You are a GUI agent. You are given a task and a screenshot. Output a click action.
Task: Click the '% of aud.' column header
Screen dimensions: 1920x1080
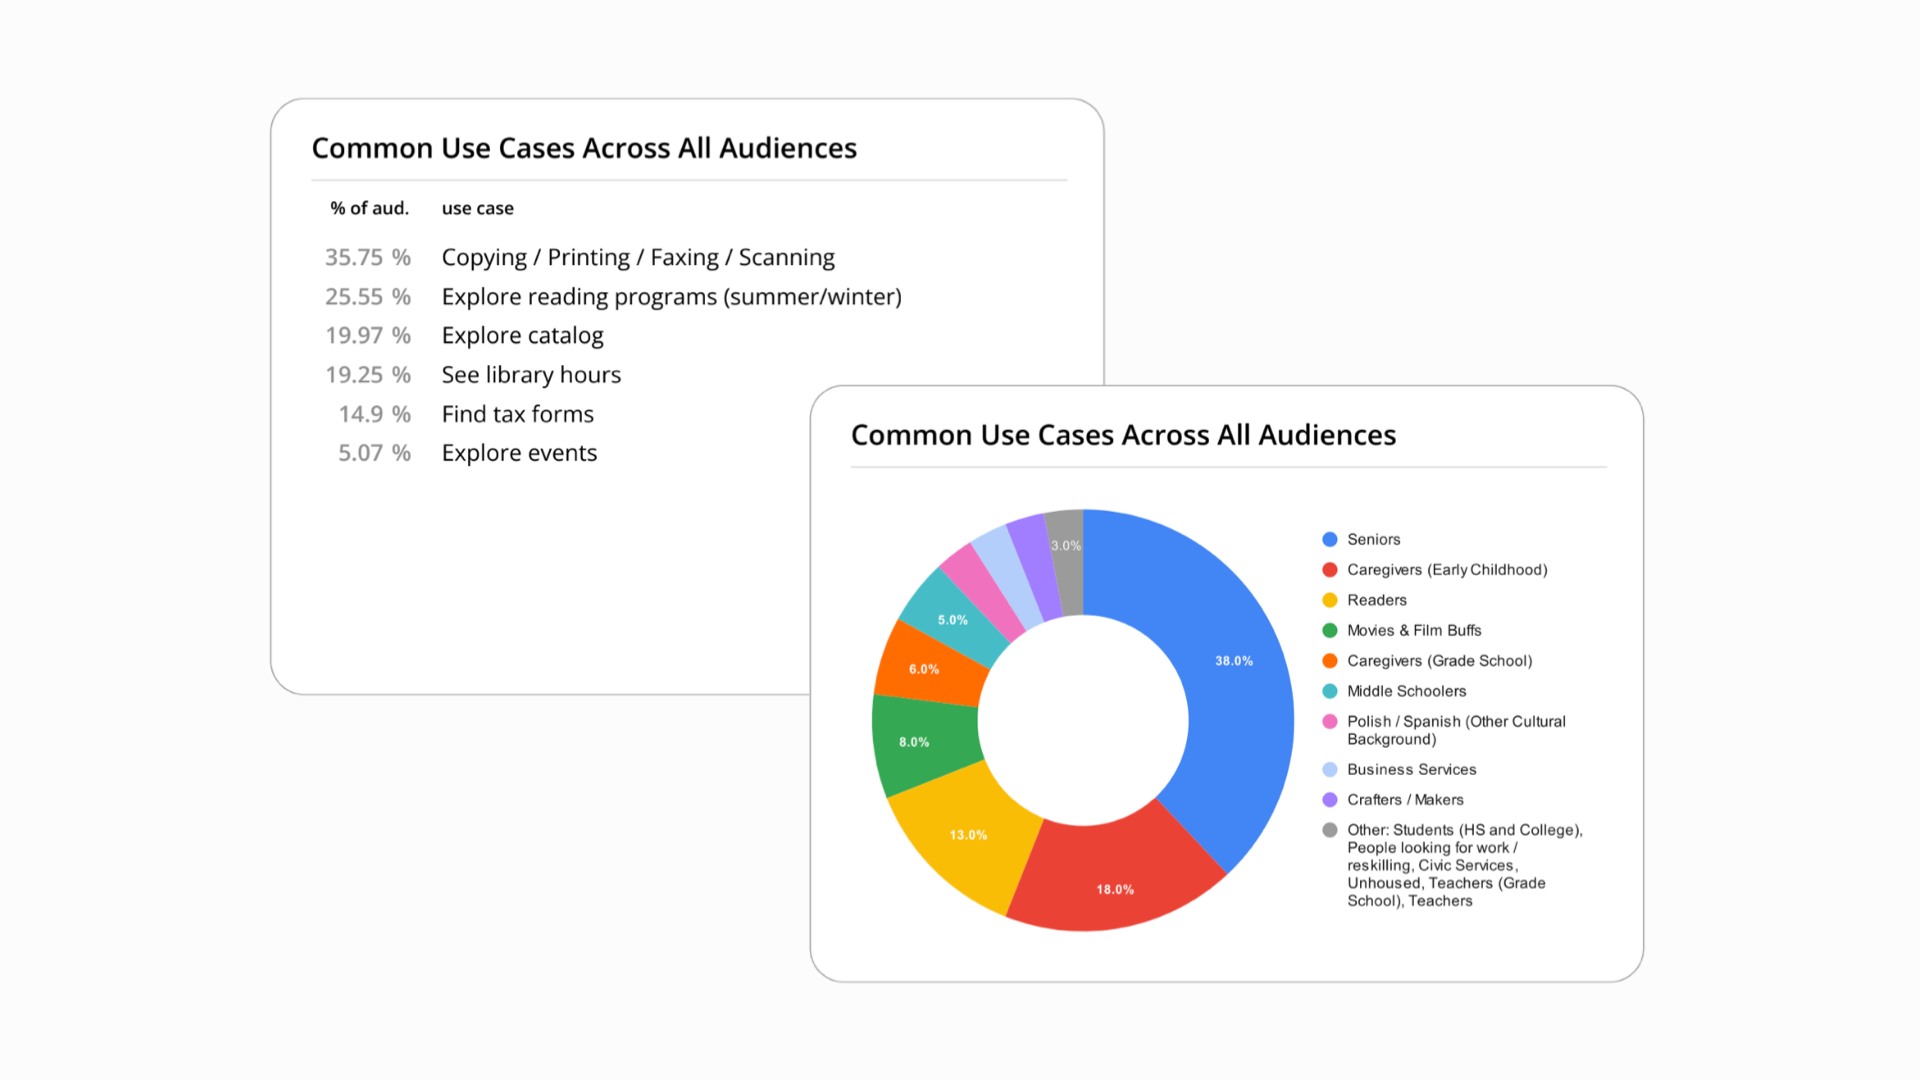(x=369, y=208)
